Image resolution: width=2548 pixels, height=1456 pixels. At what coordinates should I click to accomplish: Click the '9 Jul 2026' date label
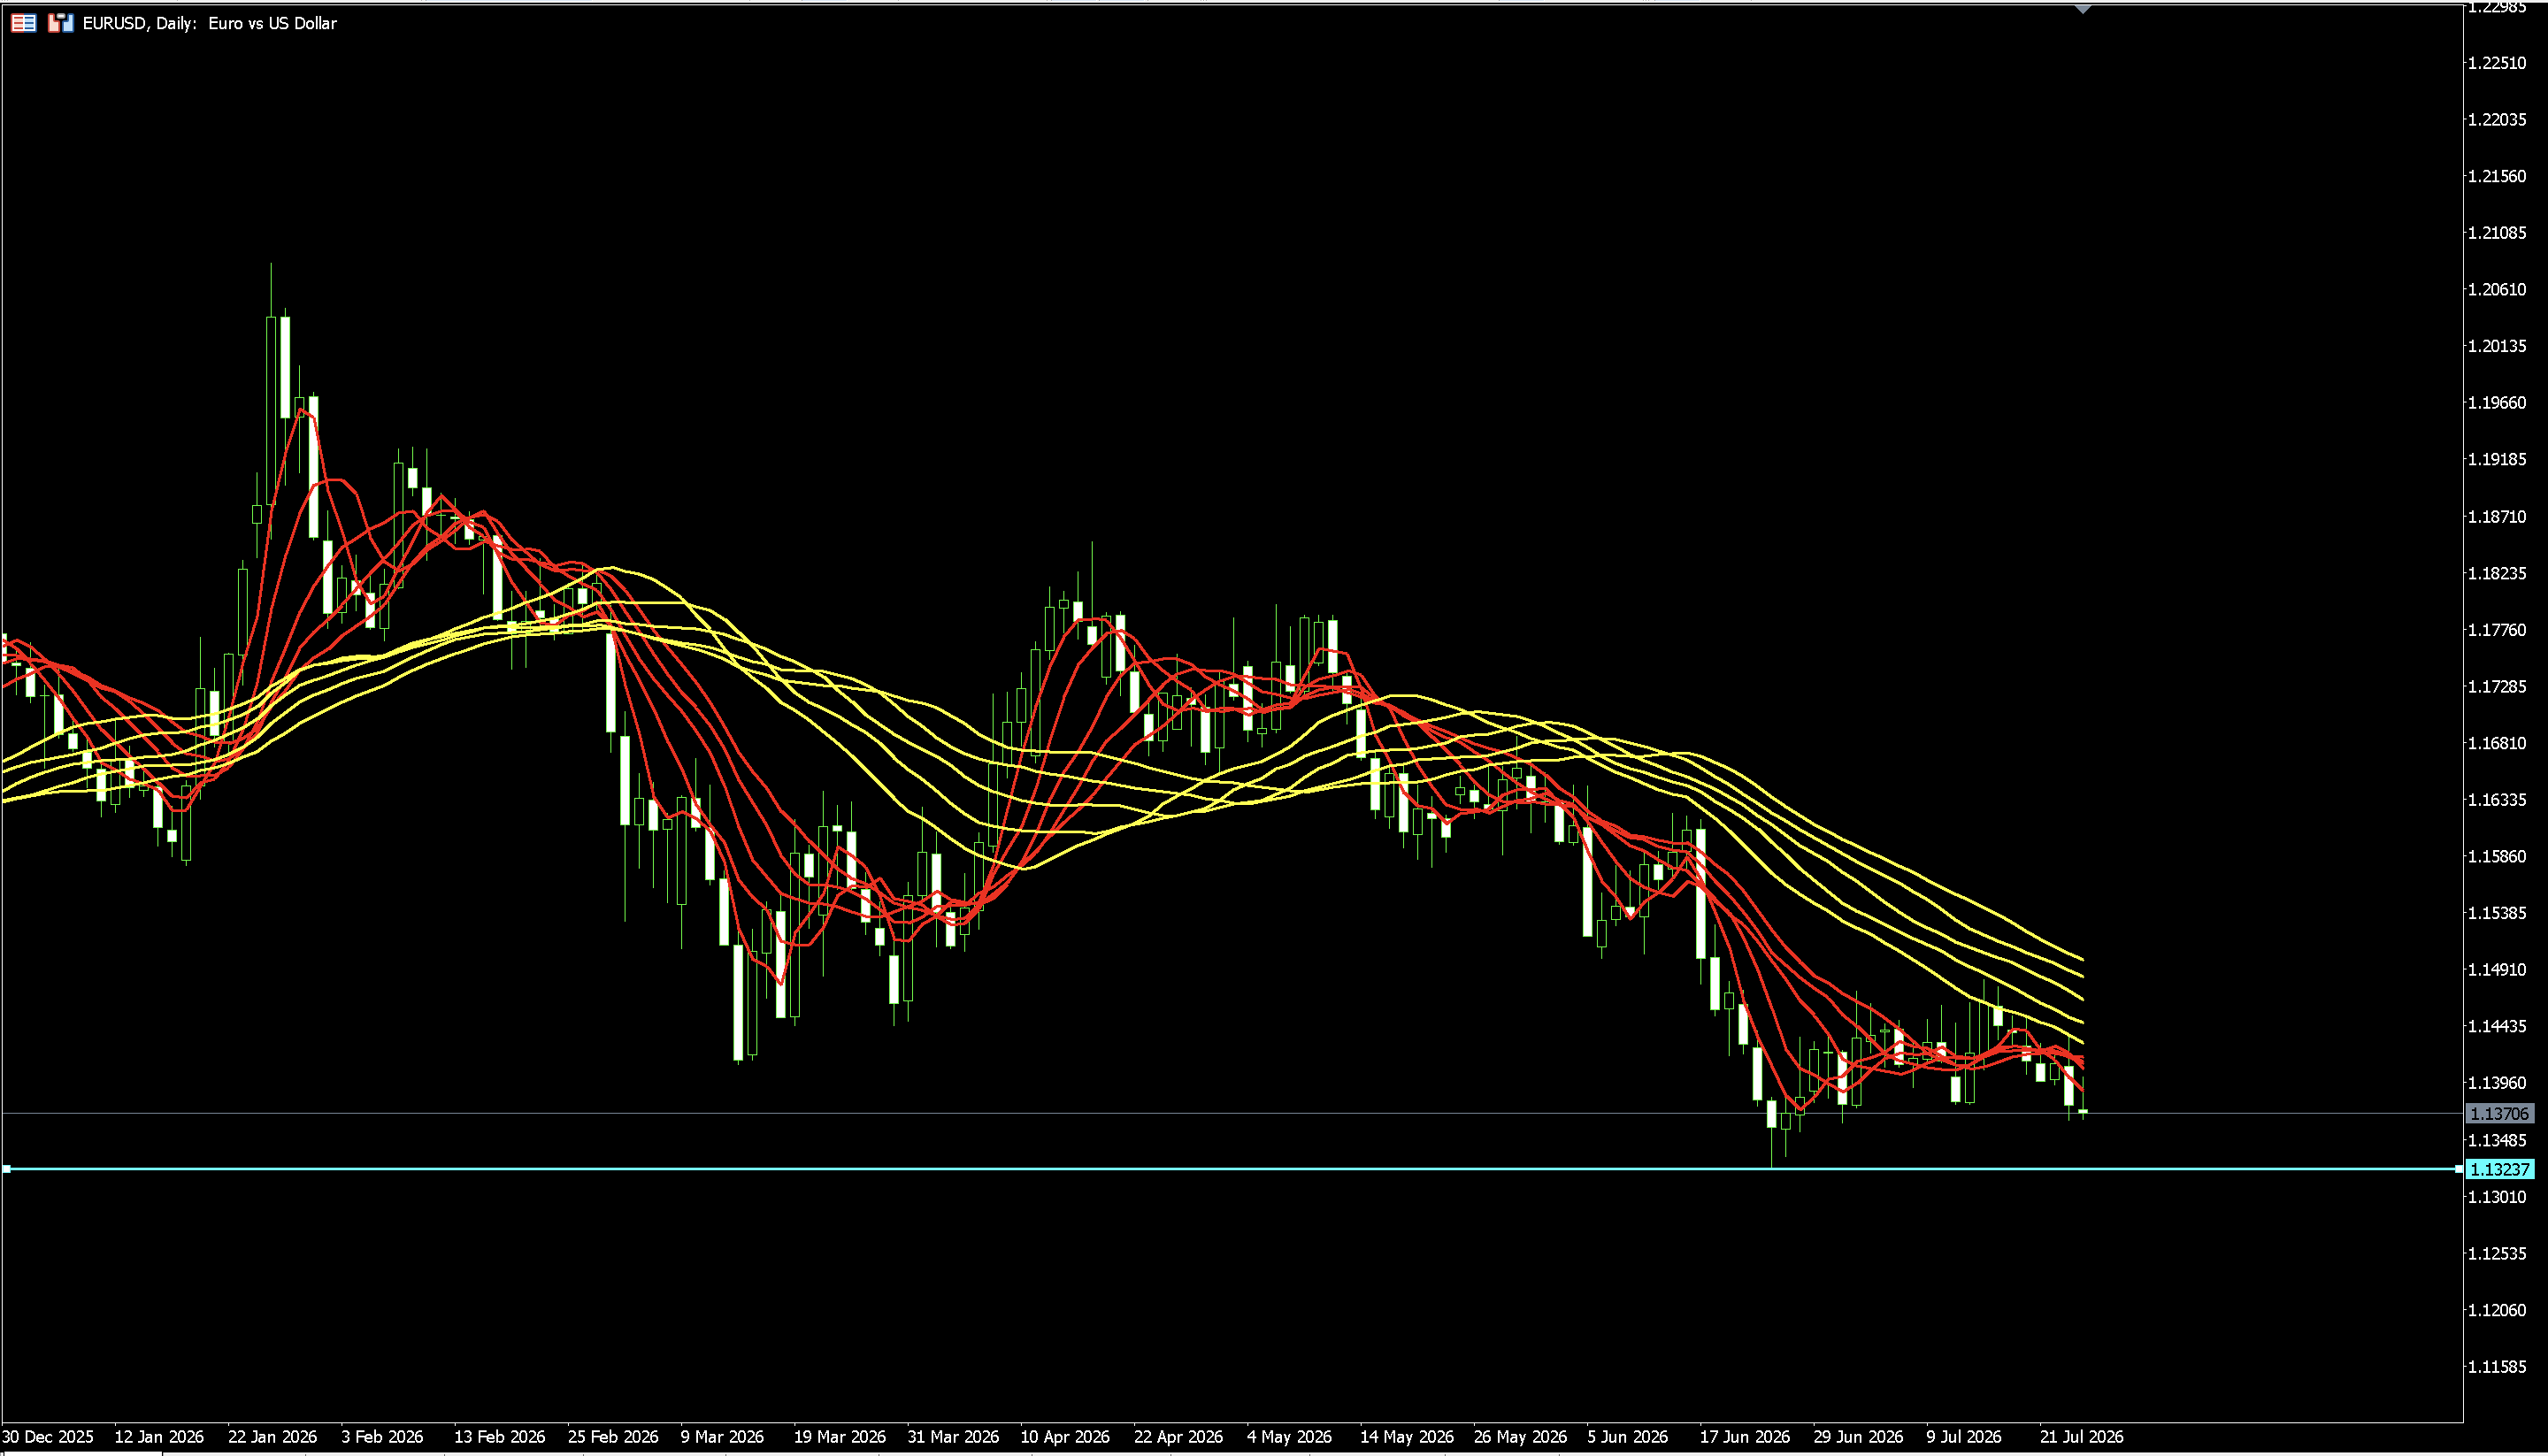[x=1964, y=1437]
